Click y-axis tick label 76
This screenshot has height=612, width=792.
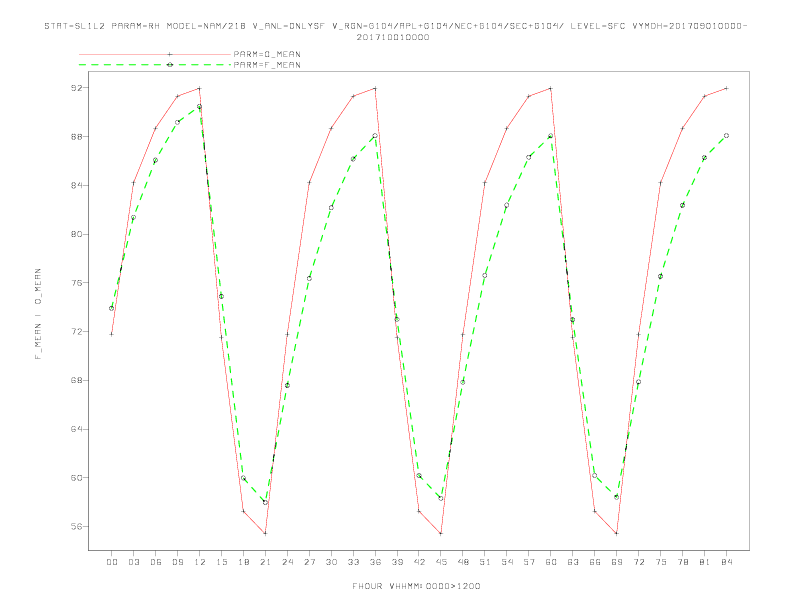[76, 283]
